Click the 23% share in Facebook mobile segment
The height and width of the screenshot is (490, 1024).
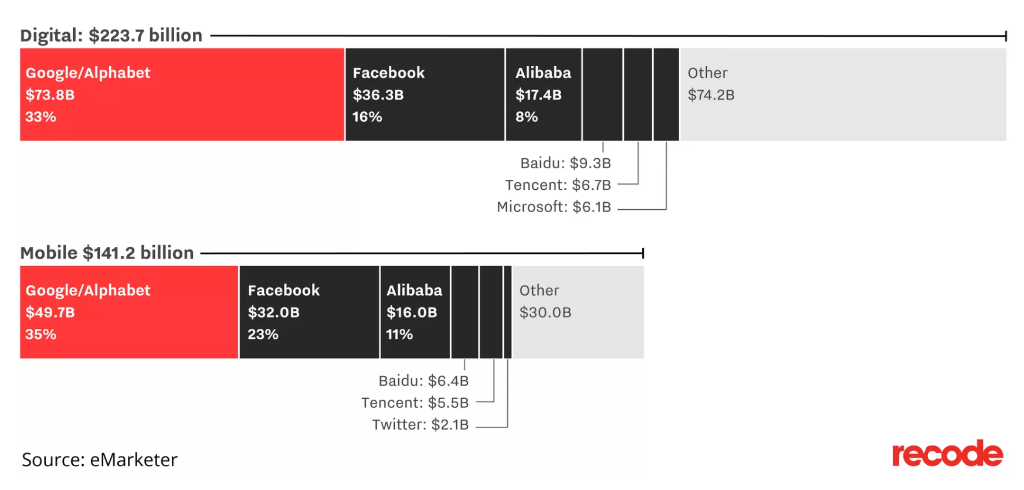coord(263,335)
